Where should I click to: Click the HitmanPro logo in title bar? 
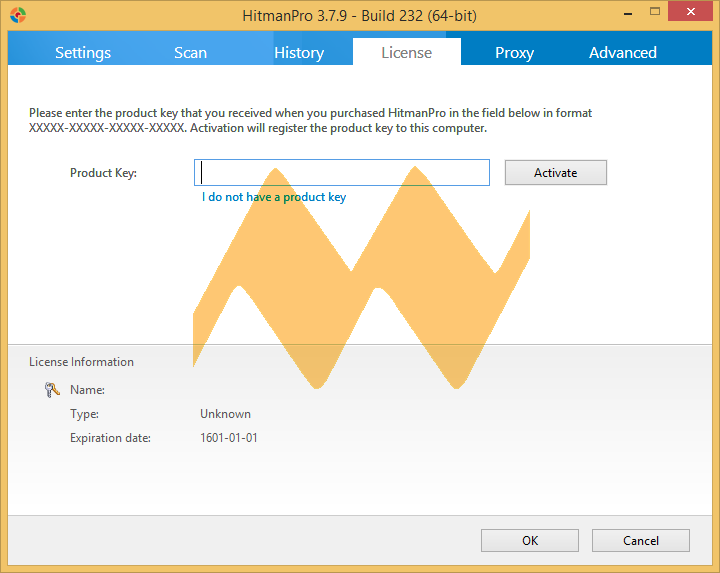click(x=18, y=15)
